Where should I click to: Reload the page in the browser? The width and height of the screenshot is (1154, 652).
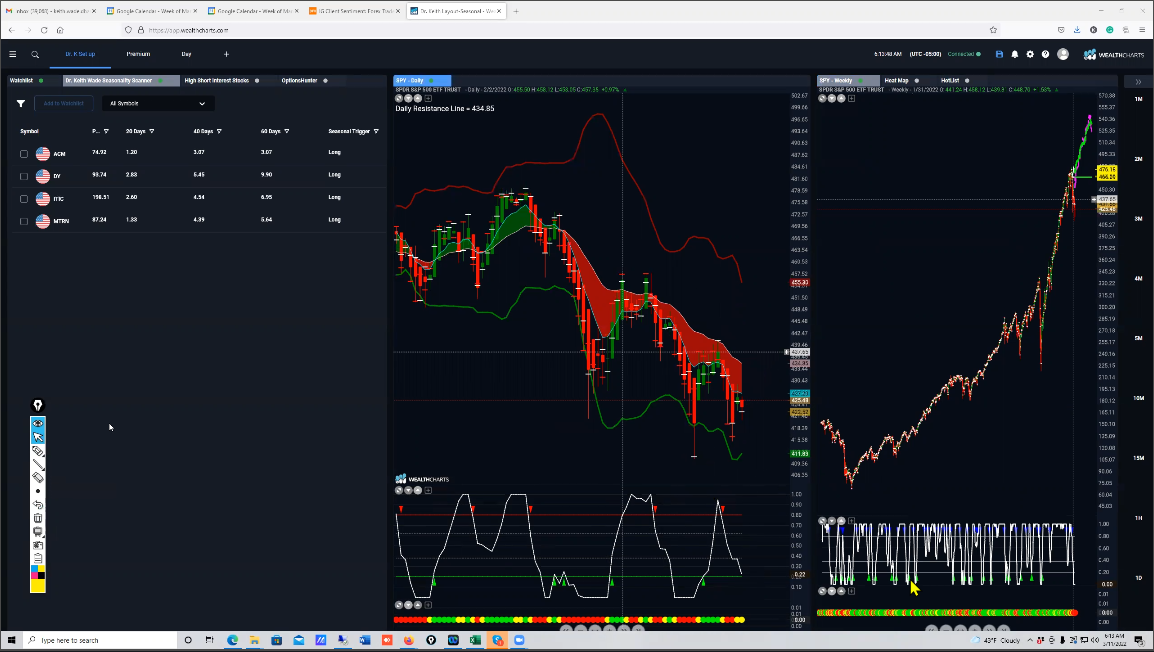[x=44, y=30]
